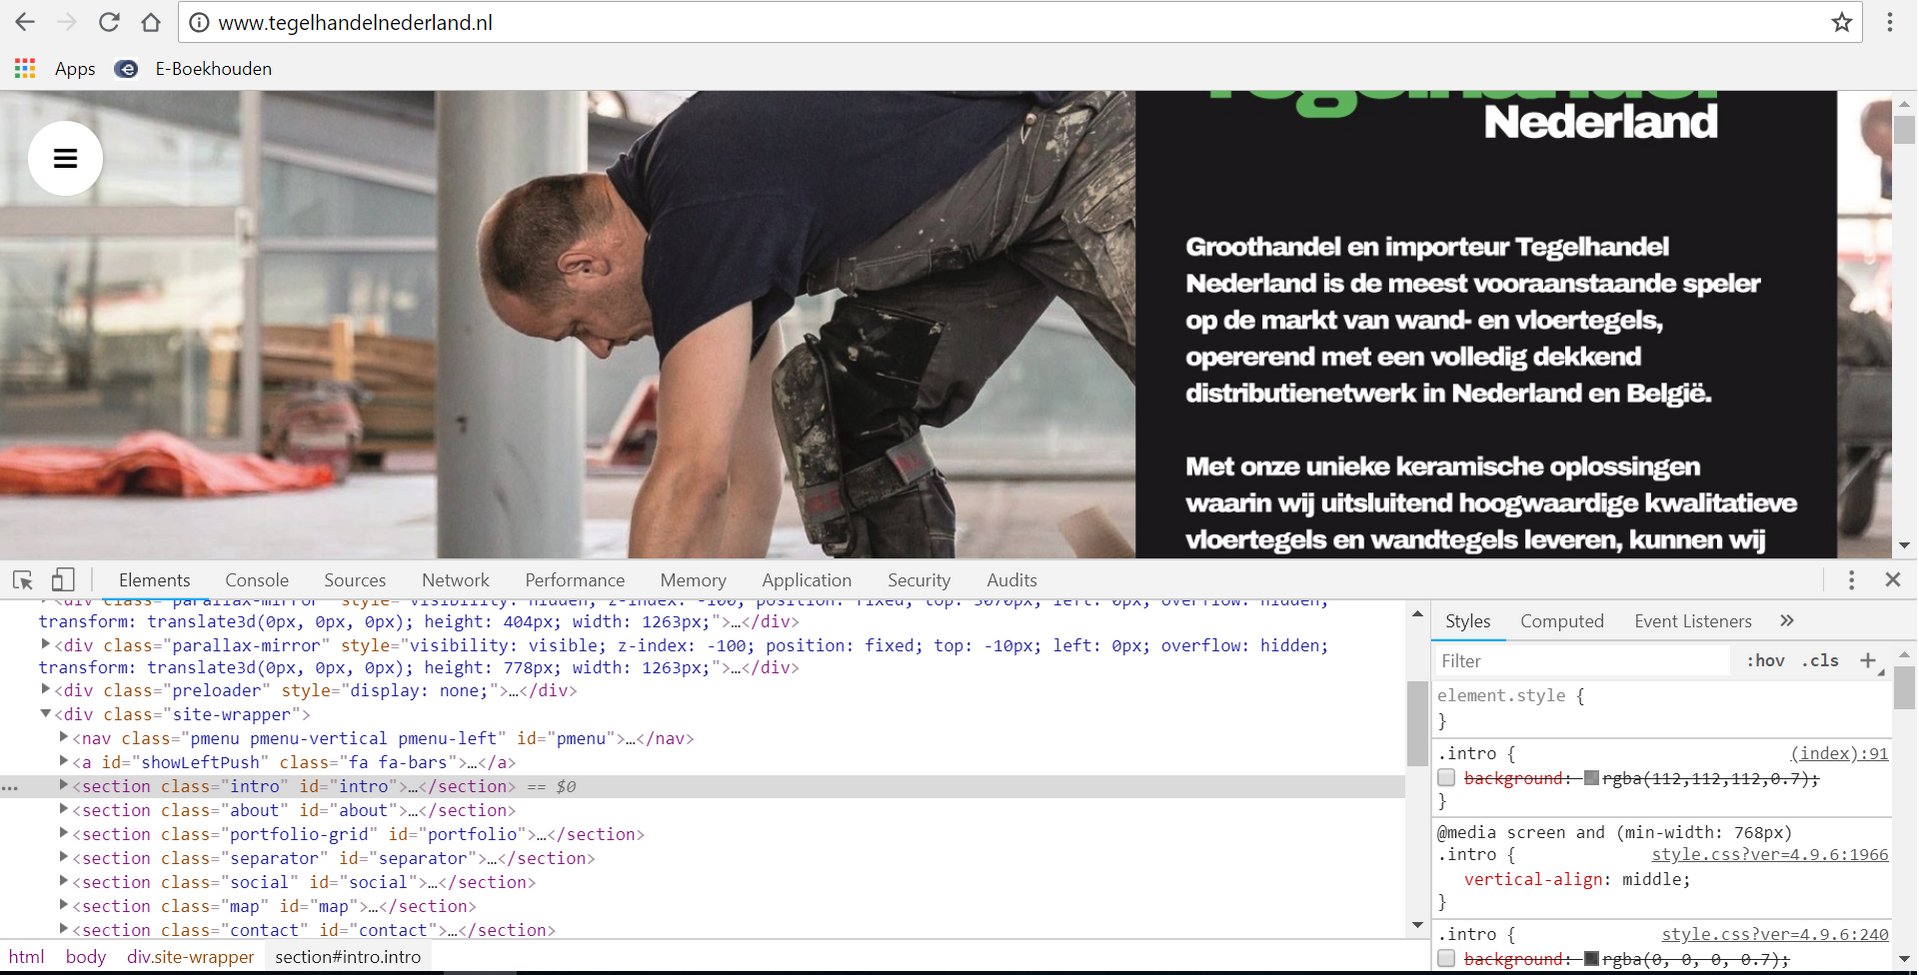Viewport: 1919px width, 975px height.
Task: Click the vertical-align: middle declaration
Action: [1577, 880]
